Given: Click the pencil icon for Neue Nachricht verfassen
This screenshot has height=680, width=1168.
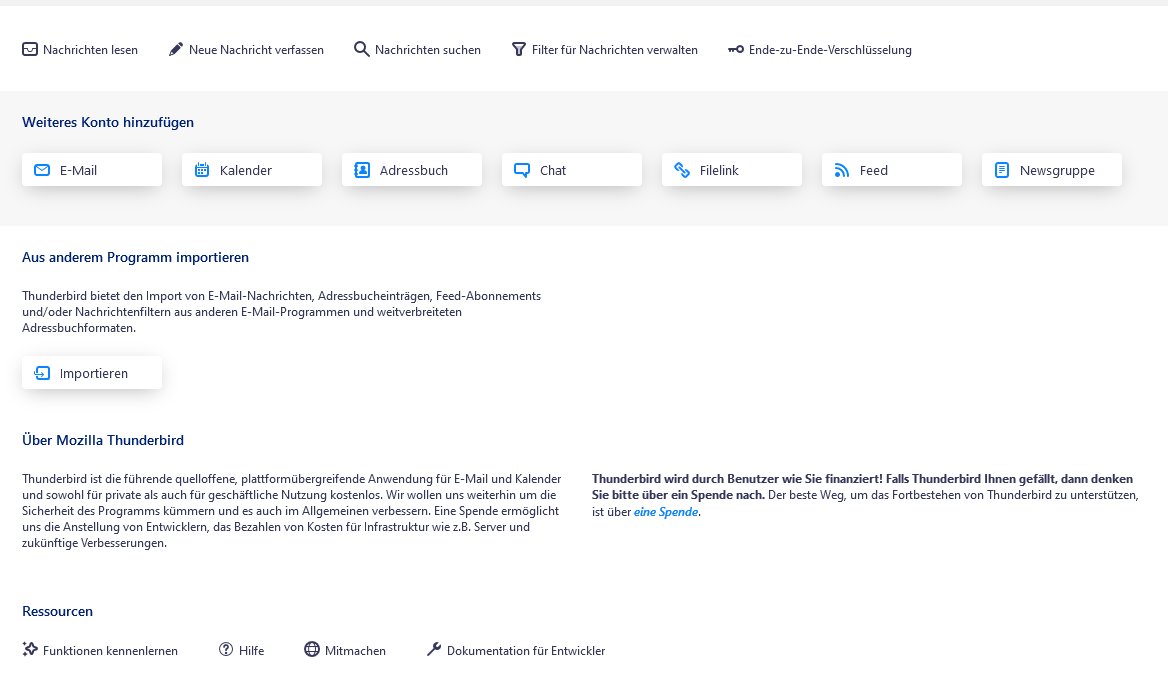Looking at the screenshot, I should tap(176, 49).
